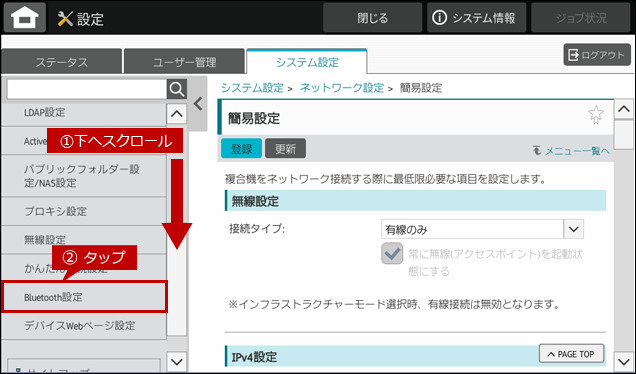
Task: Click the 無線設定 section header
Action: point(415,201)
